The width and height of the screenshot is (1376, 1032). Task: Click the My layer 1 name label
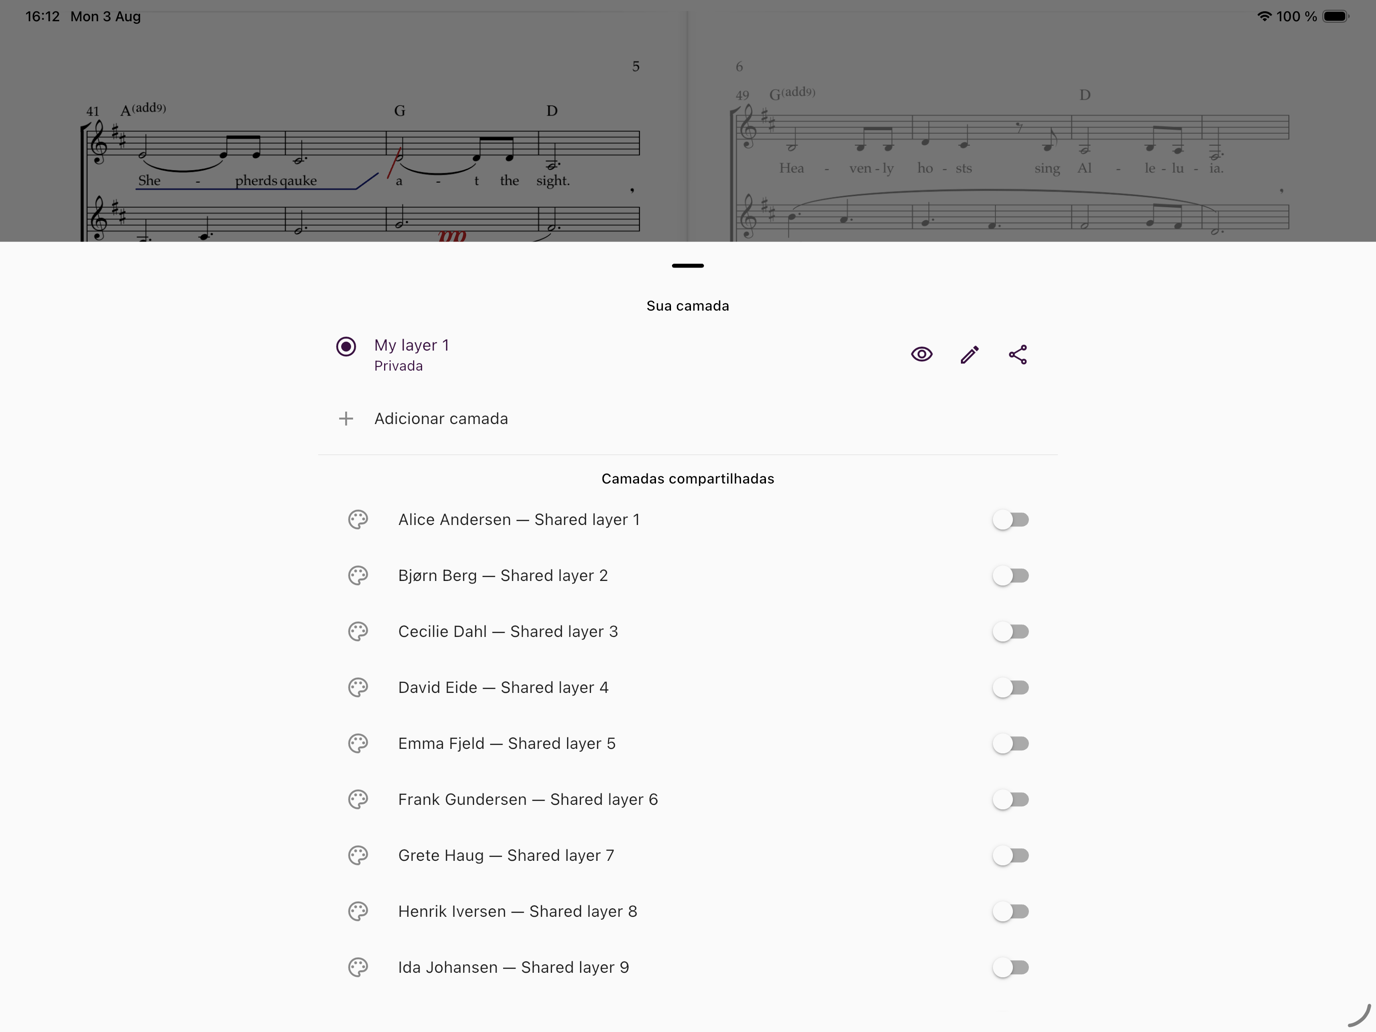(x=411, y=345)
